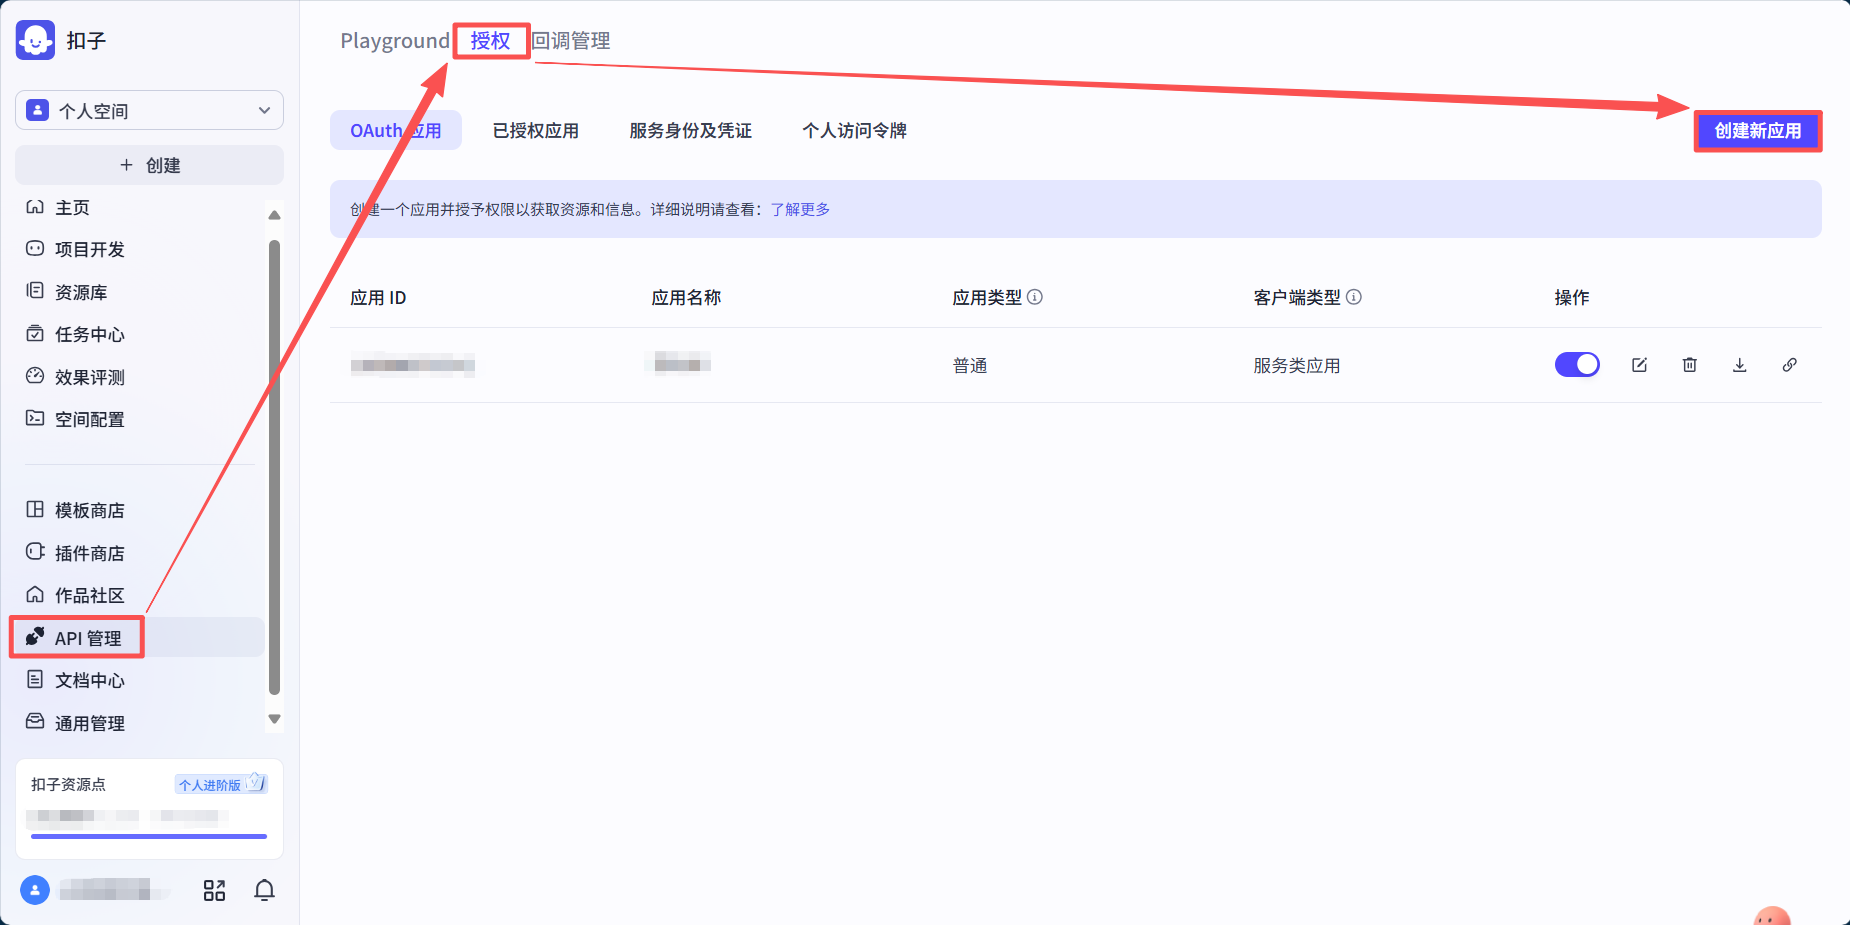Viewport: 1850px width, 925px height.
Task: Open the 插件商店 sidebar entry
Action: 87,552
